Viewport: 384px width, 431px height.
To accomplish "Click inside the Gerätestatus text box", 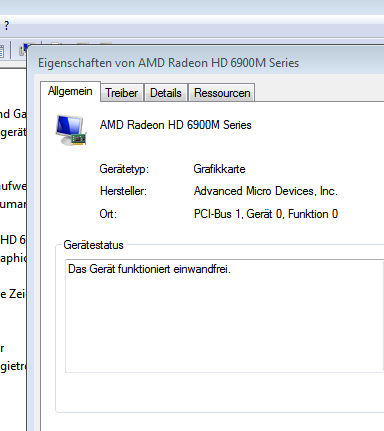I will (x=225, y=316).
